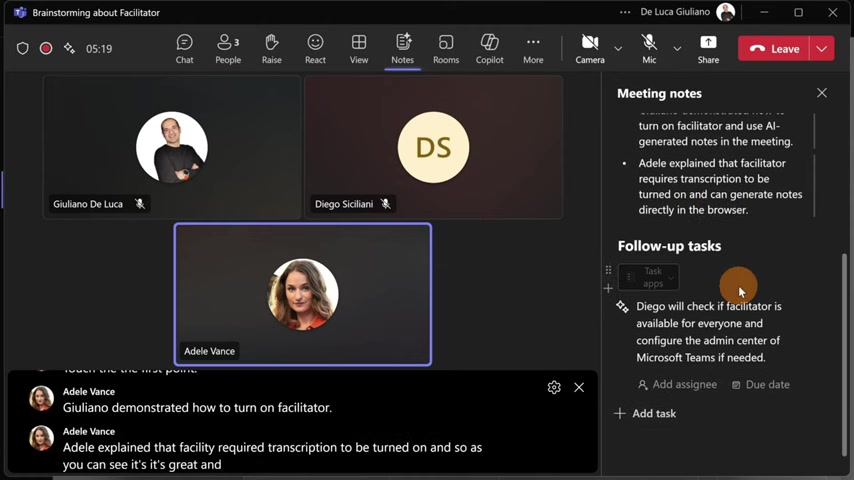The image size is (854, 480).
Task: Open live captions settings gear
Action: pos(554,387)
